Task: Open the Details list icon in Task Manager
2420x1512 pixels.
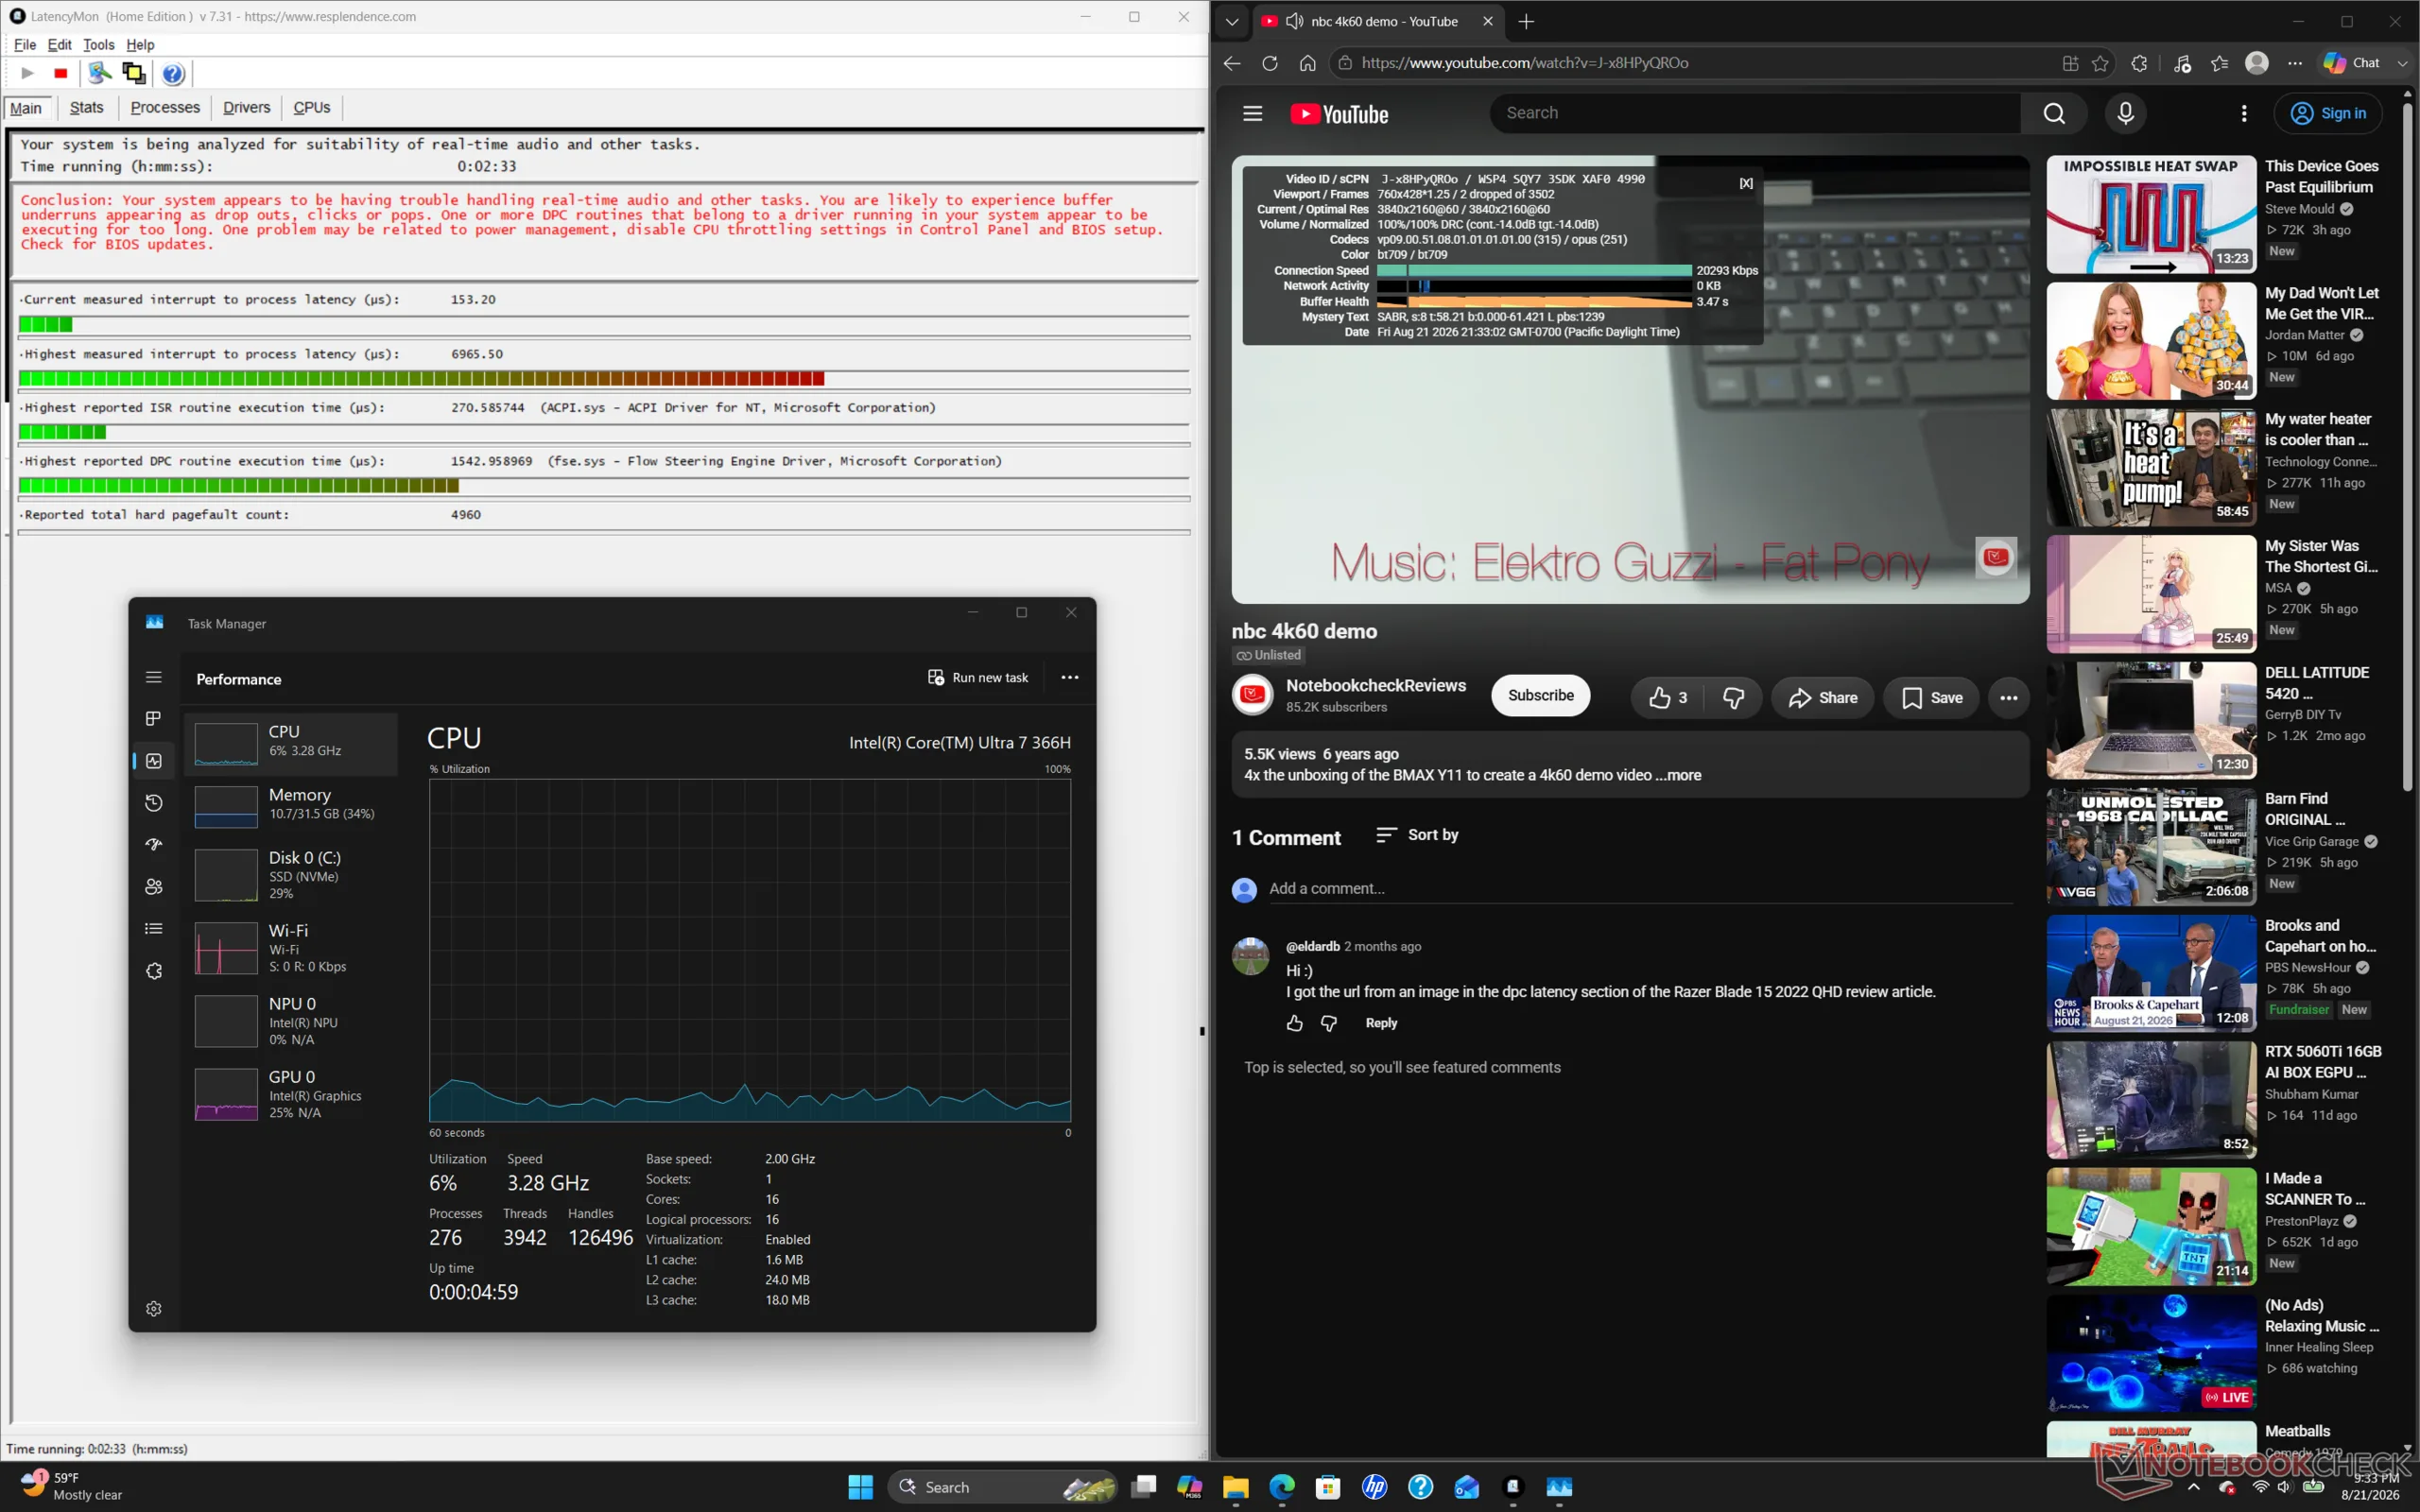Action: point(153,929)
